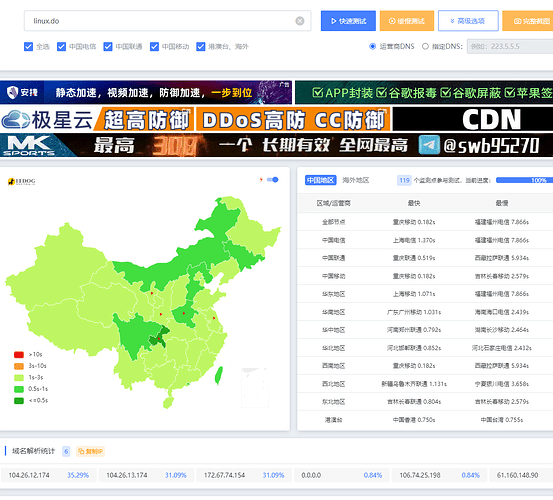
Task: Switch to the 海外地区 tab
Action: pyautogui.click(x=356, y=180)
